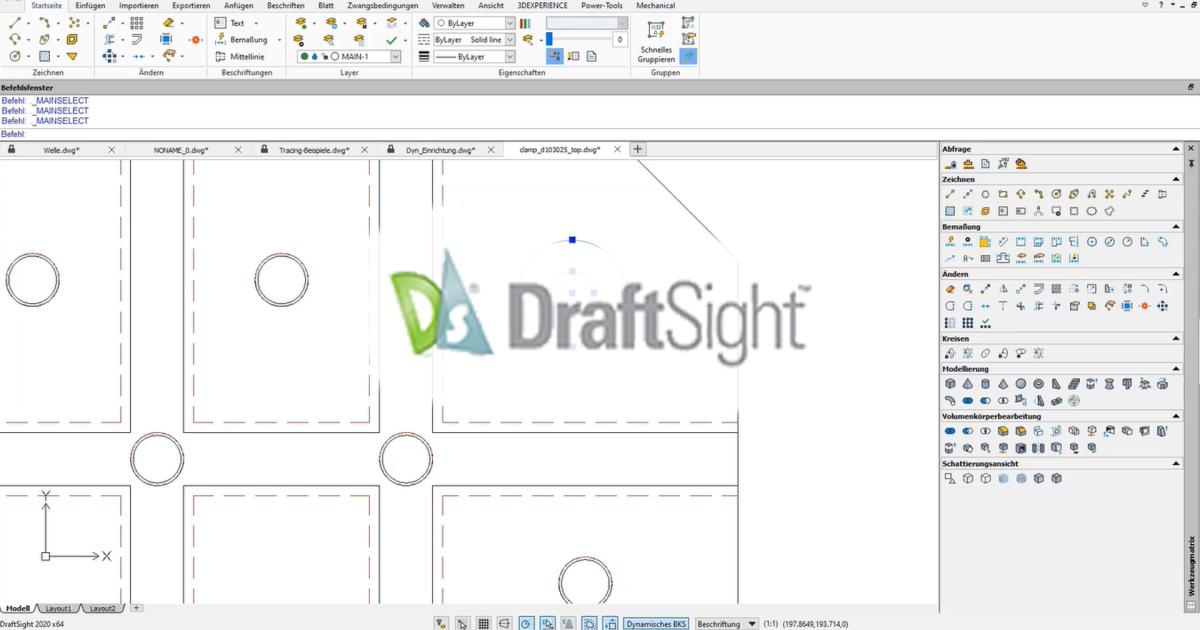This screenshot has width=1200, height=630.
Task: Toggle the grid display in the status bar
Action: click(x=484, y=622)
